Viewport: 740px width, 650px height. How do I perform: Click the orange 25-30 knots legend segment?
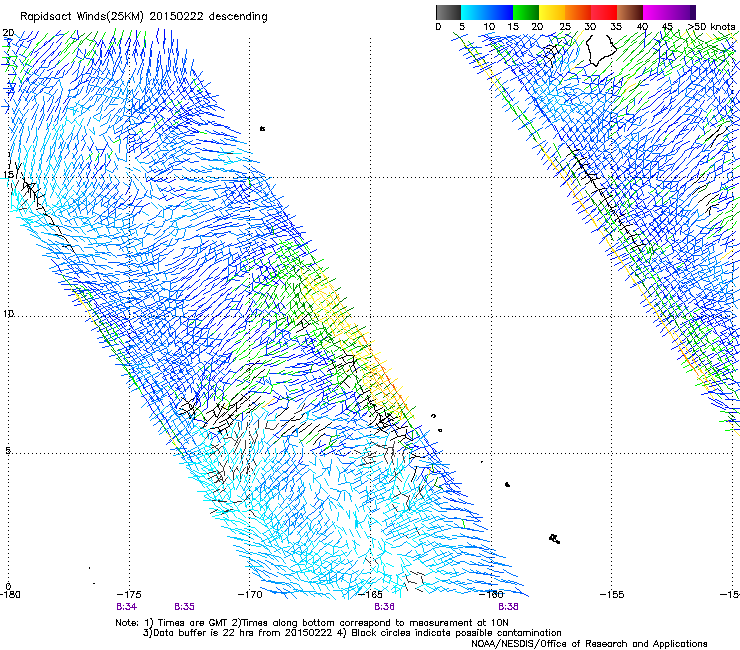[578, 12]
